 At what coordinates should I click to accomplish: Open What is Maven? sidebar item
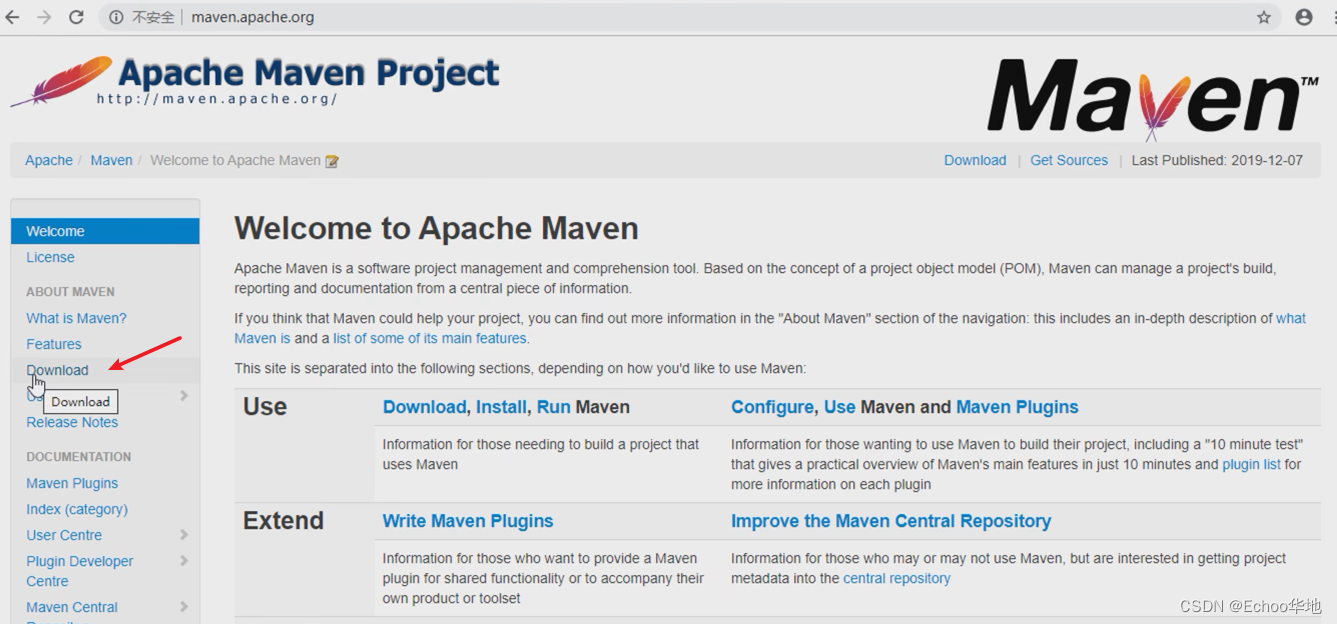point(76,318)
